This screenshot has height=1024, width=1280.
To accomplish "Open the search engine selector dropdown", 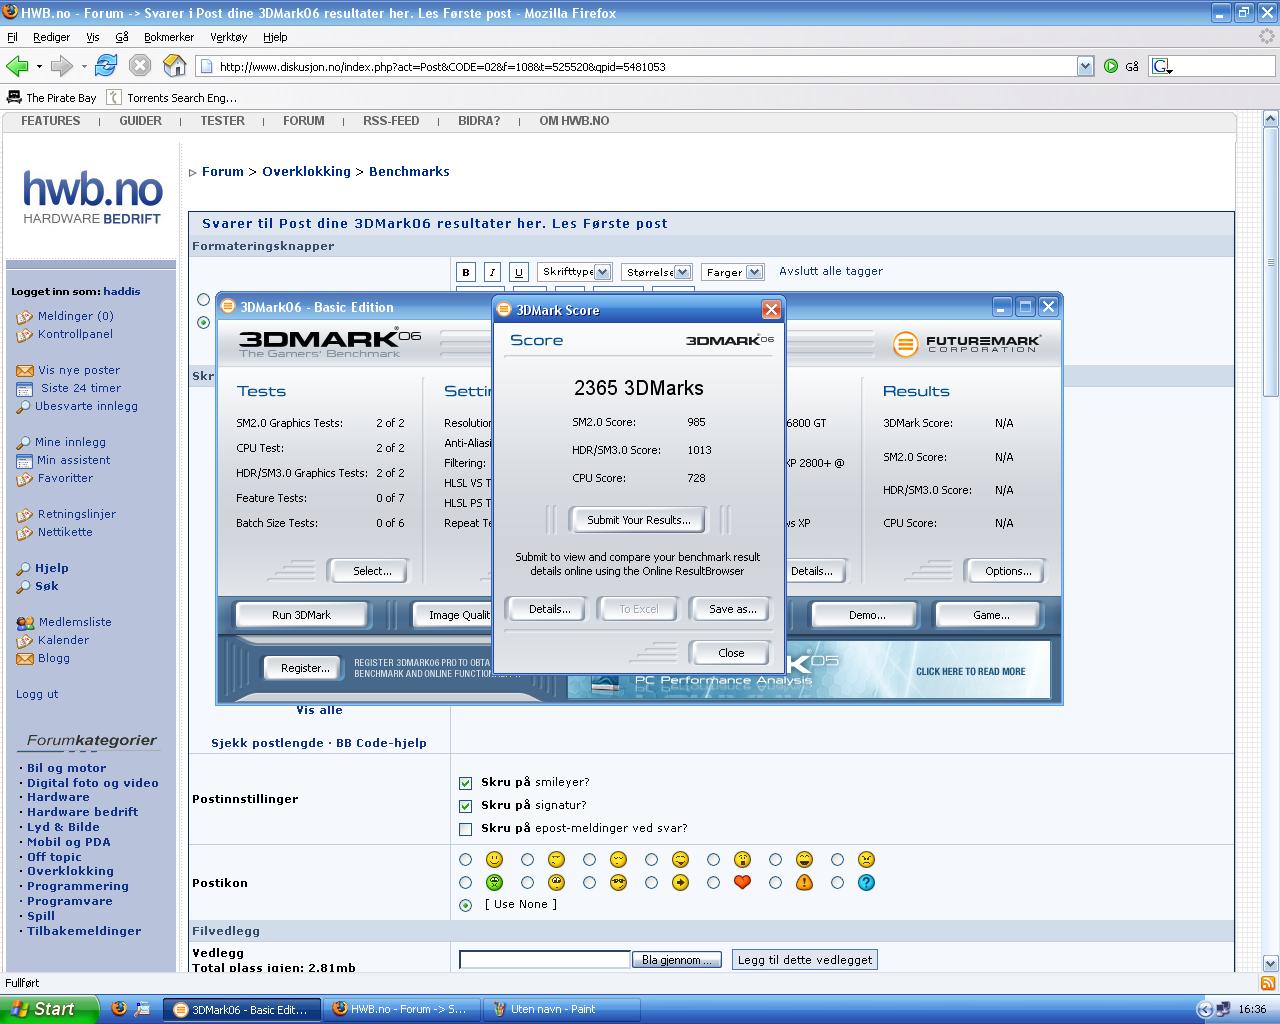I will (x=1162, y=66).
